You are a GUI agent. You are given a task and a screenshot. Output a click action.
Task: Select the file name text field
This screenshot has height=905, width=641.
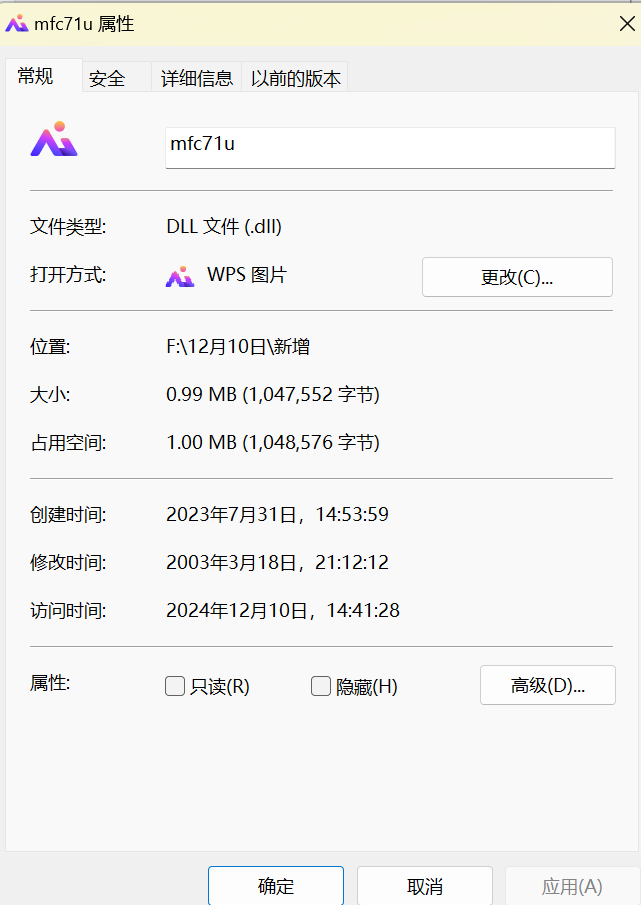pos(390,147)
